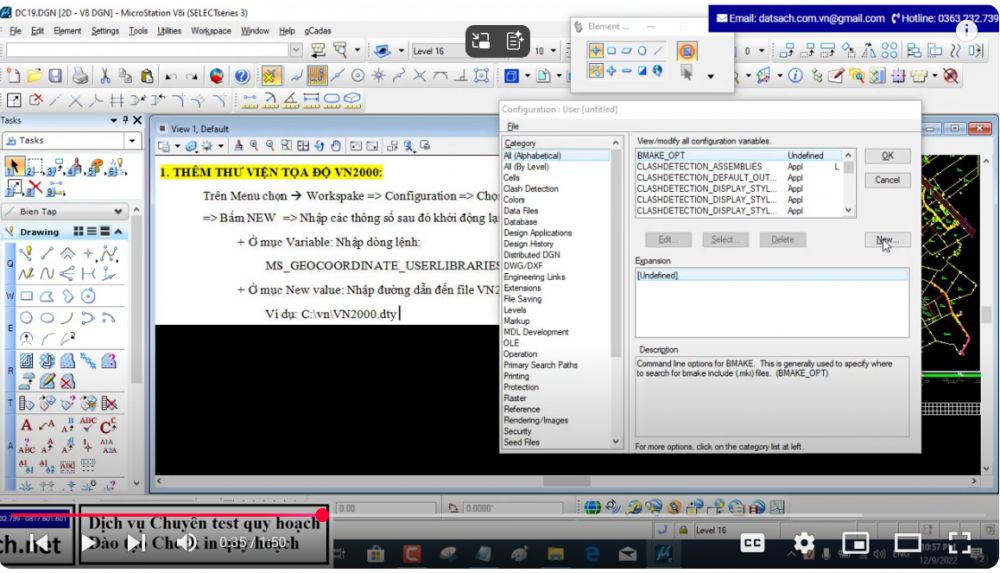Image resolution: width=1000 pixels, height=573 pixels.
Task: Click the Cut scissors icon
Action: pos(105,76)
